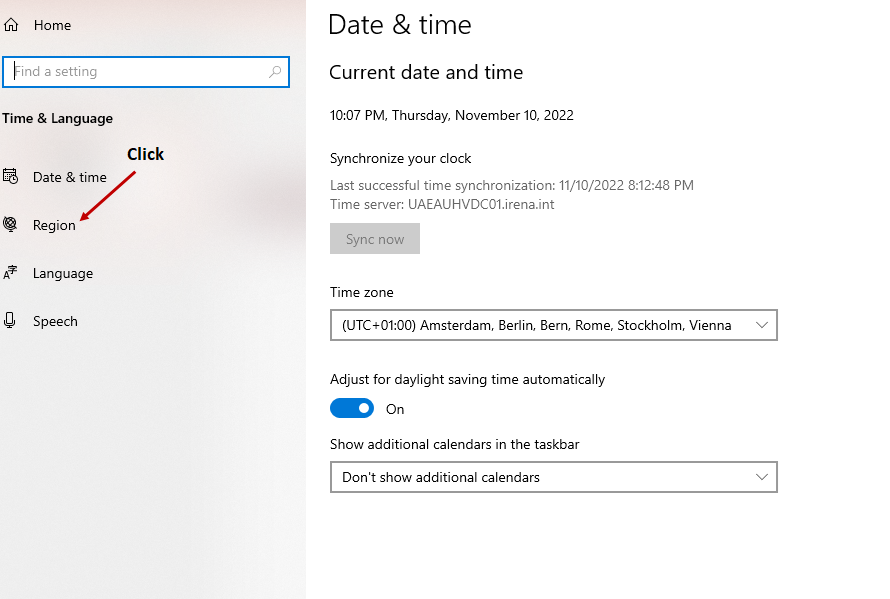Open the additional calendars dropdown
Viewport: 890px width, 599px height.
pyautogui.click(x=553, y=477)
